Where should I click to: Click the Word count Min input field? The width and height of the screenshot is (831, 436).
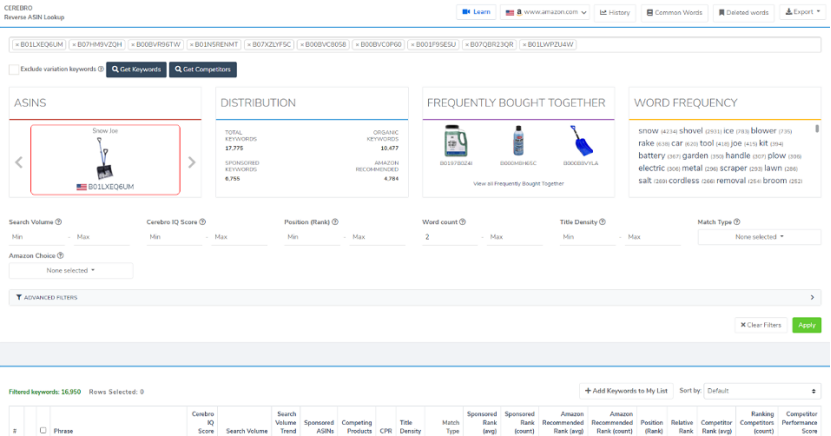tap(448, 237)
